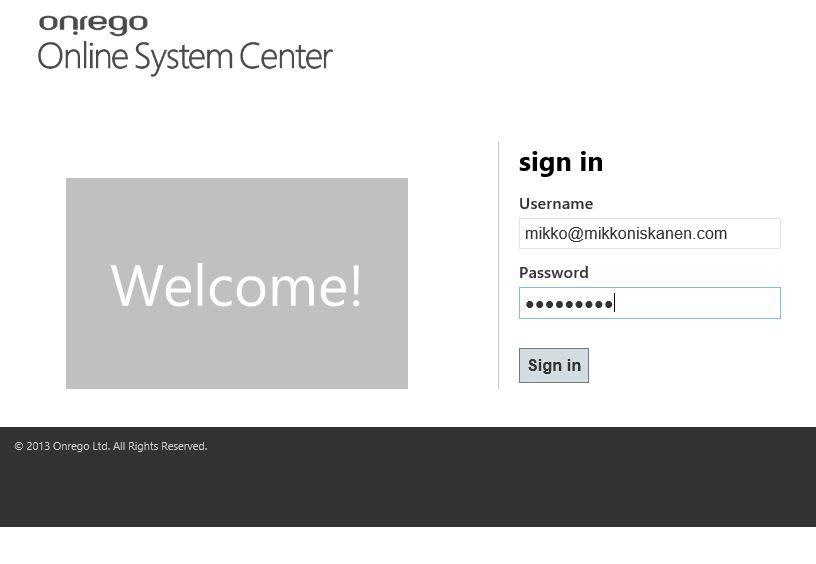Click "Onrego Ltd." in the footer
Image resolution: width=816 pixels, height=564 pixels.
point(81,447)
